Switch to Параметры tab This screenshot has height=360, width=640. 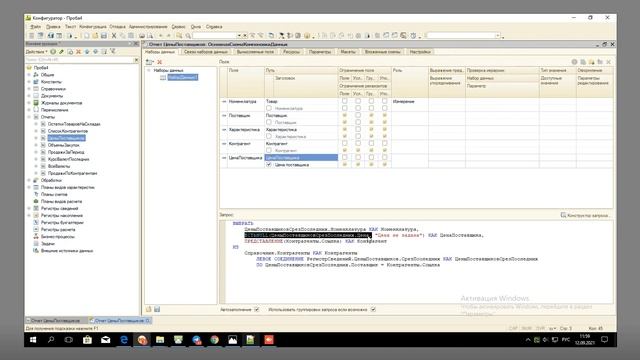pos(320,52)
